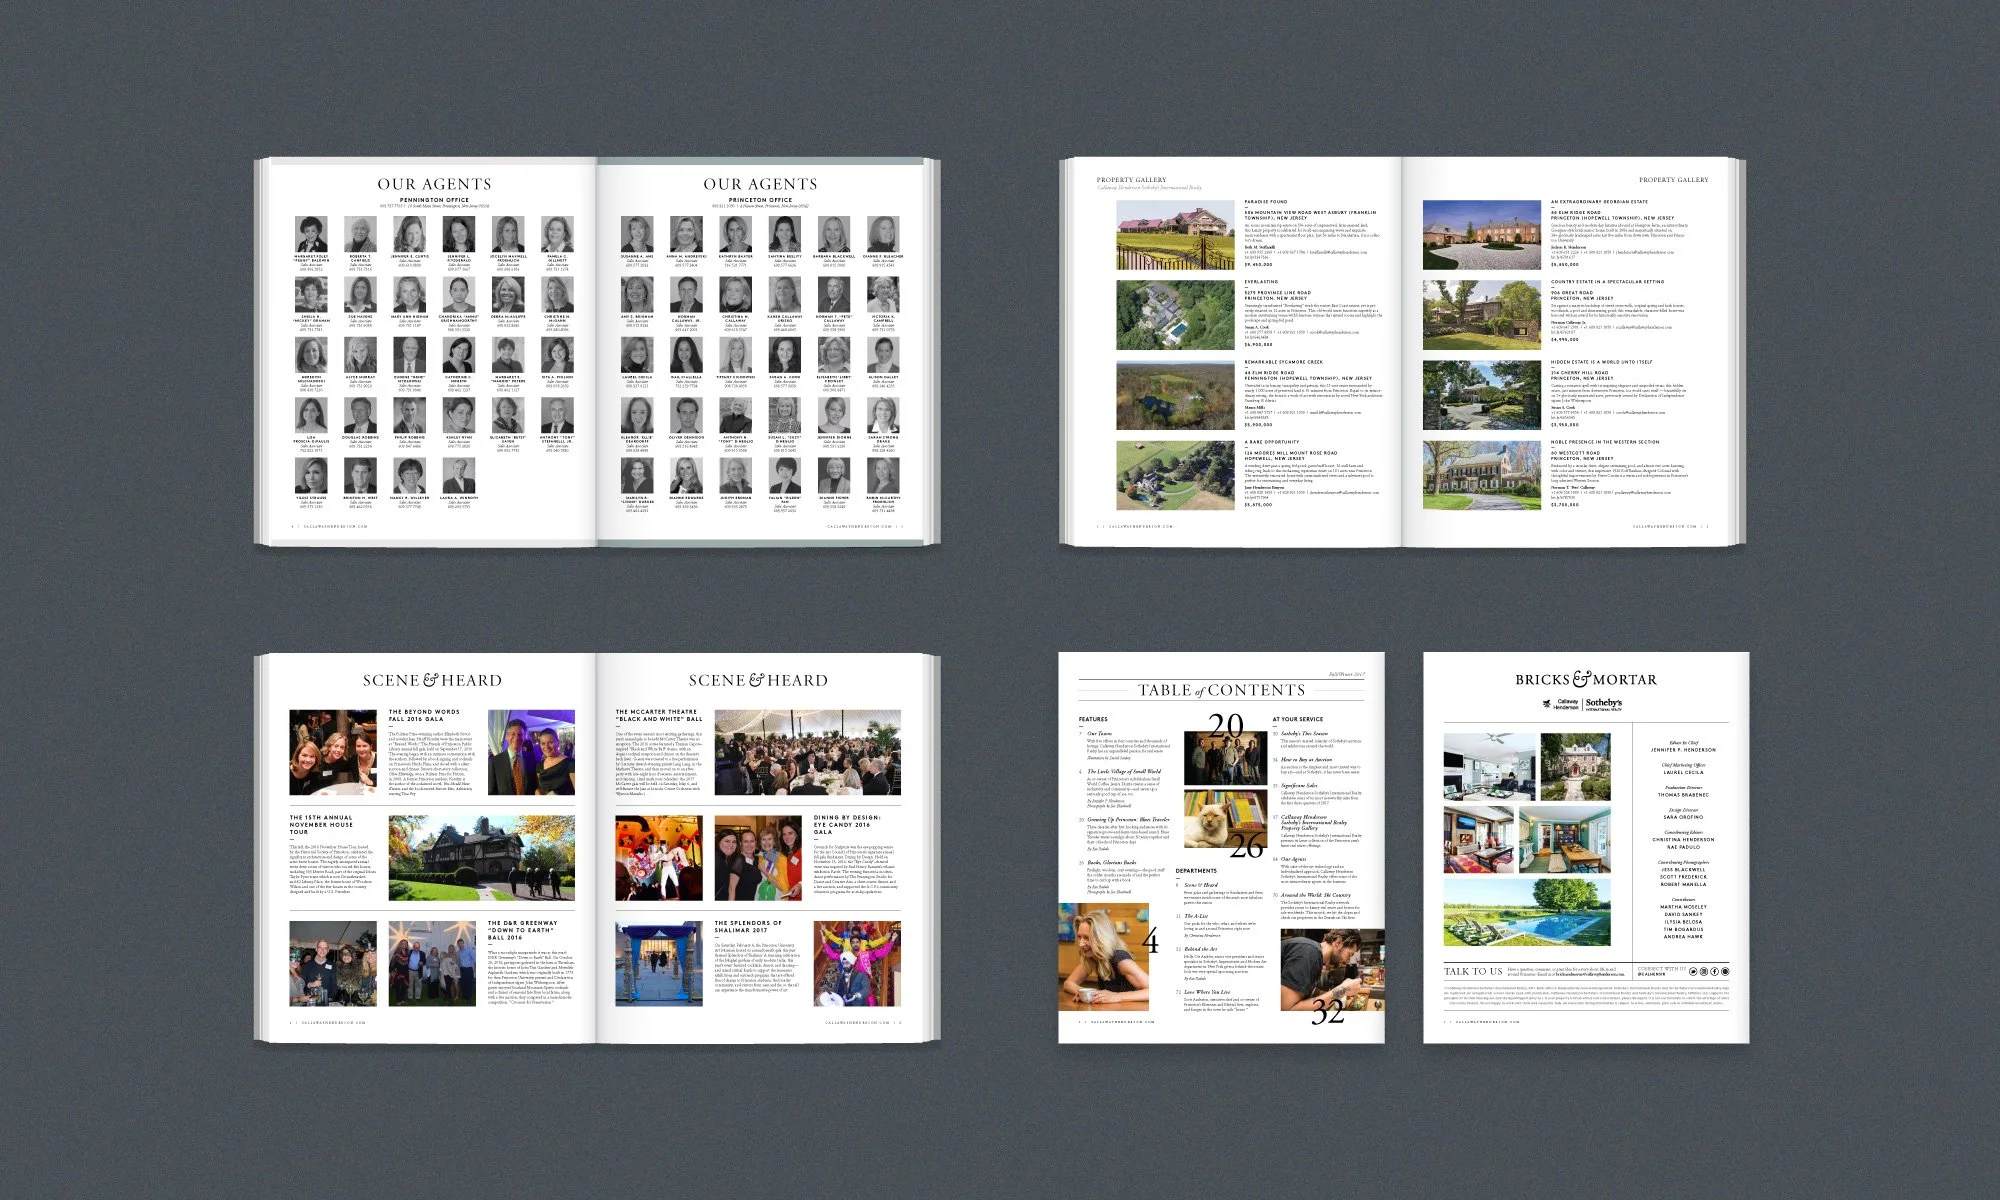2000x1200 pixels.
Task: Select the swimming pool photo
Action: pyautogui.click(x=1527, y=912)
